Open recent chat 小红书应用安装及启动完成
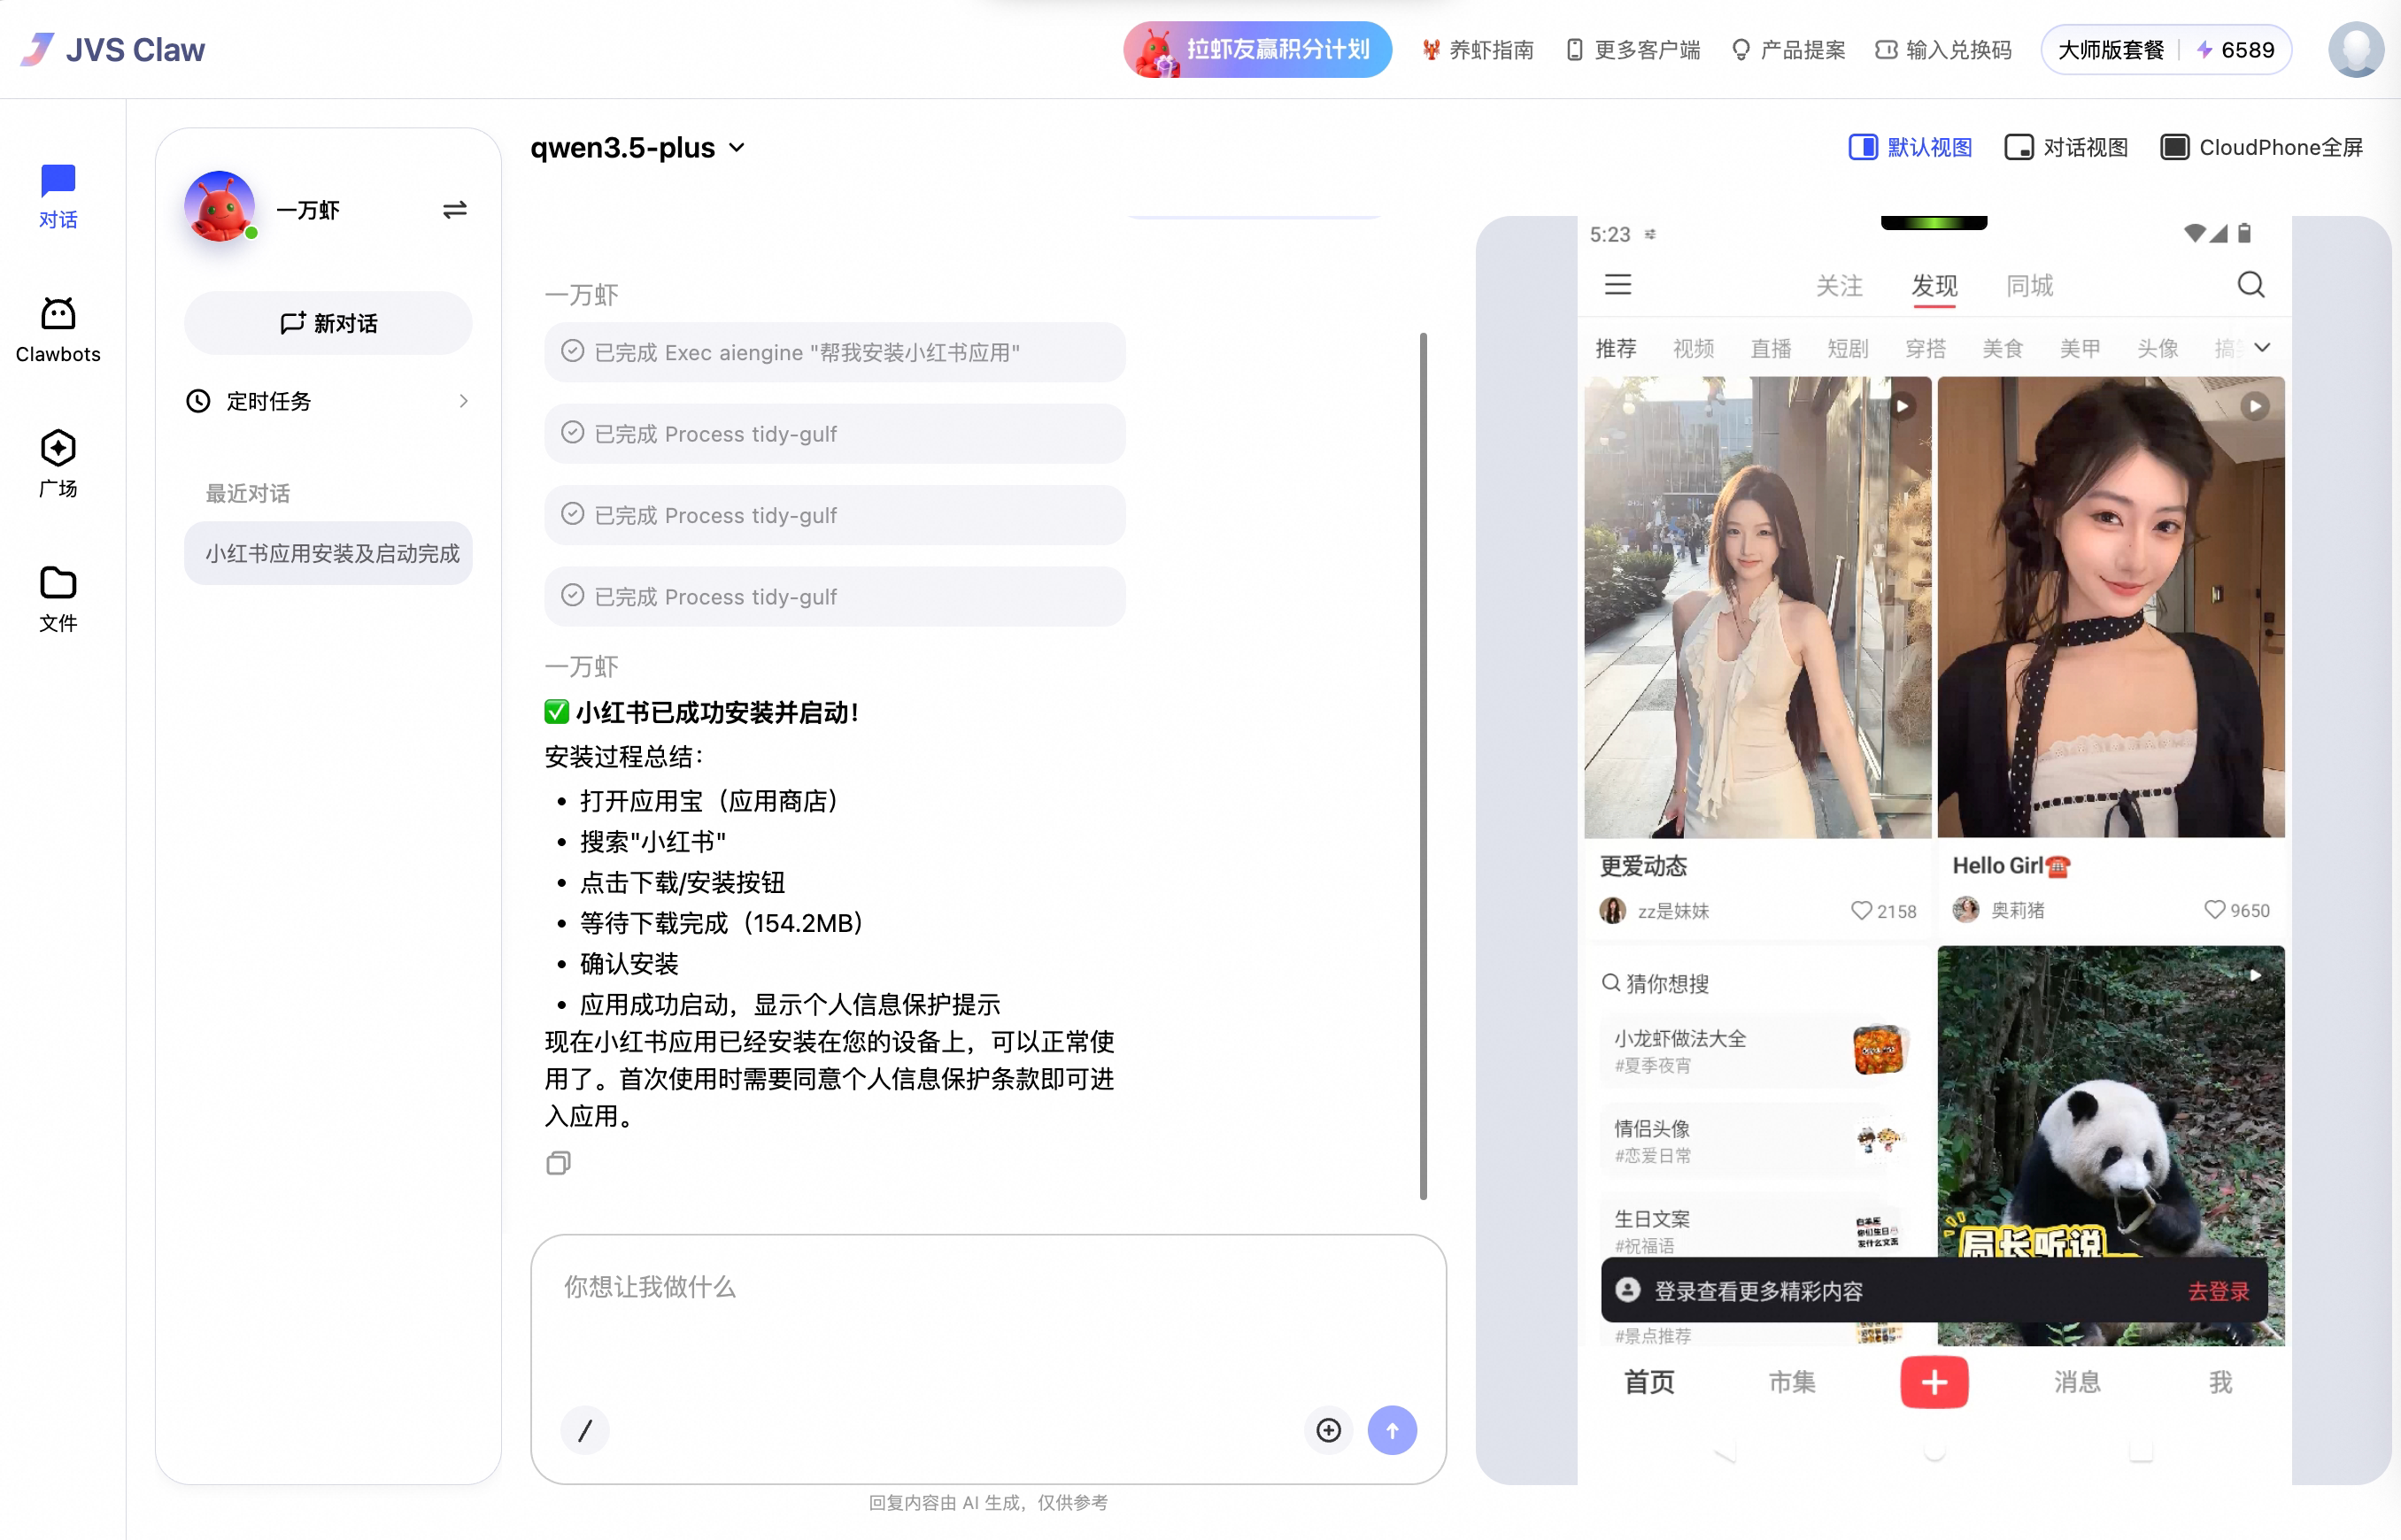The height and width of the screenshot is (1540, 2401). 328,553
